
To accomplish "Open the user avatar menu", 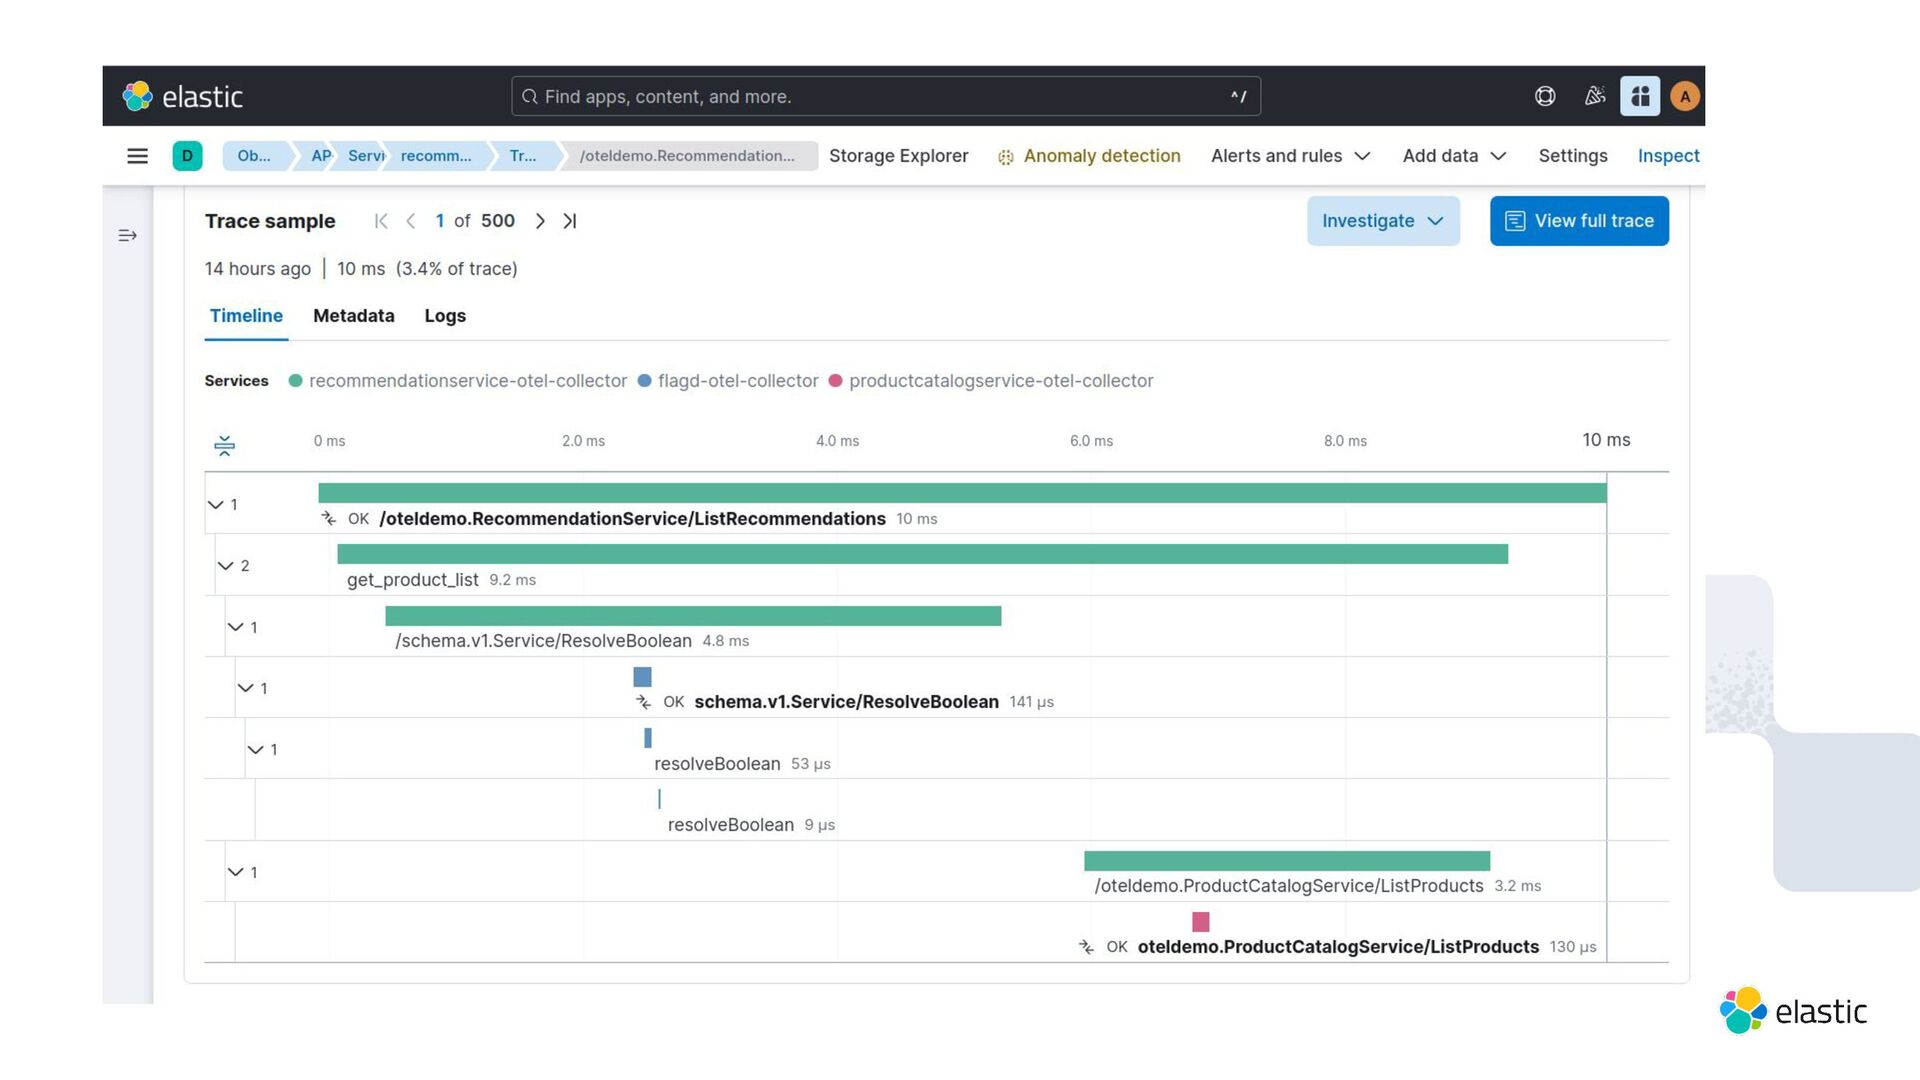I will pyautogui.click(x=1685, y=97).
